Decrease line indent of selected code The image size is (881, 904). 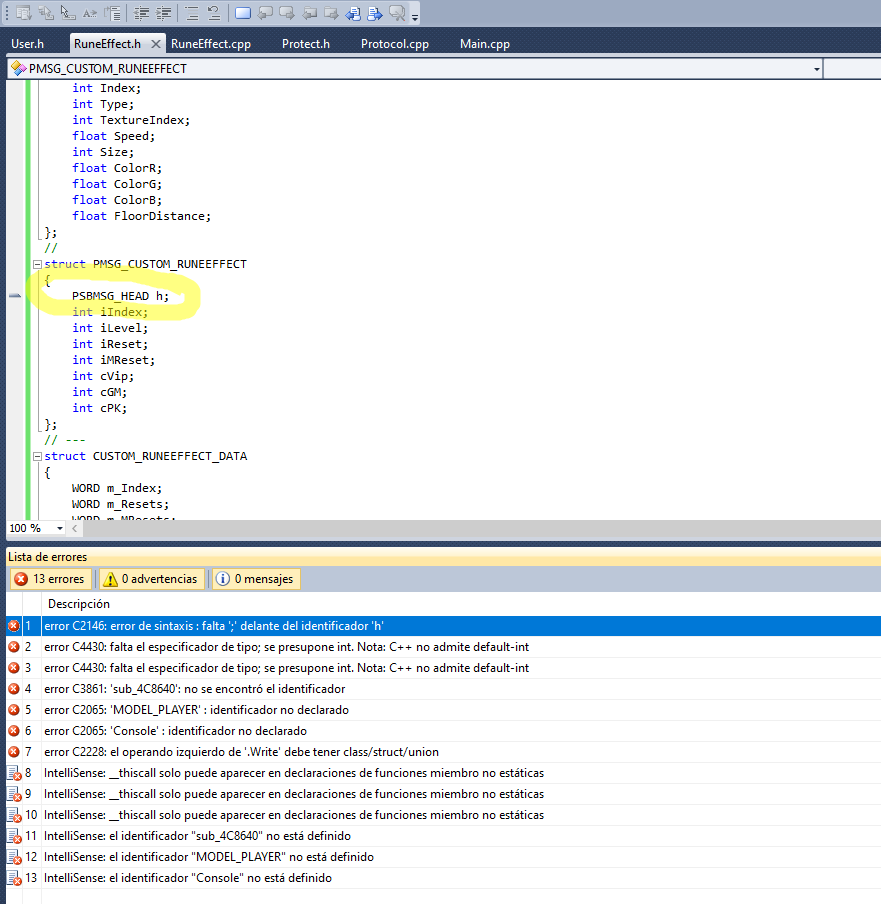(141, 13)
